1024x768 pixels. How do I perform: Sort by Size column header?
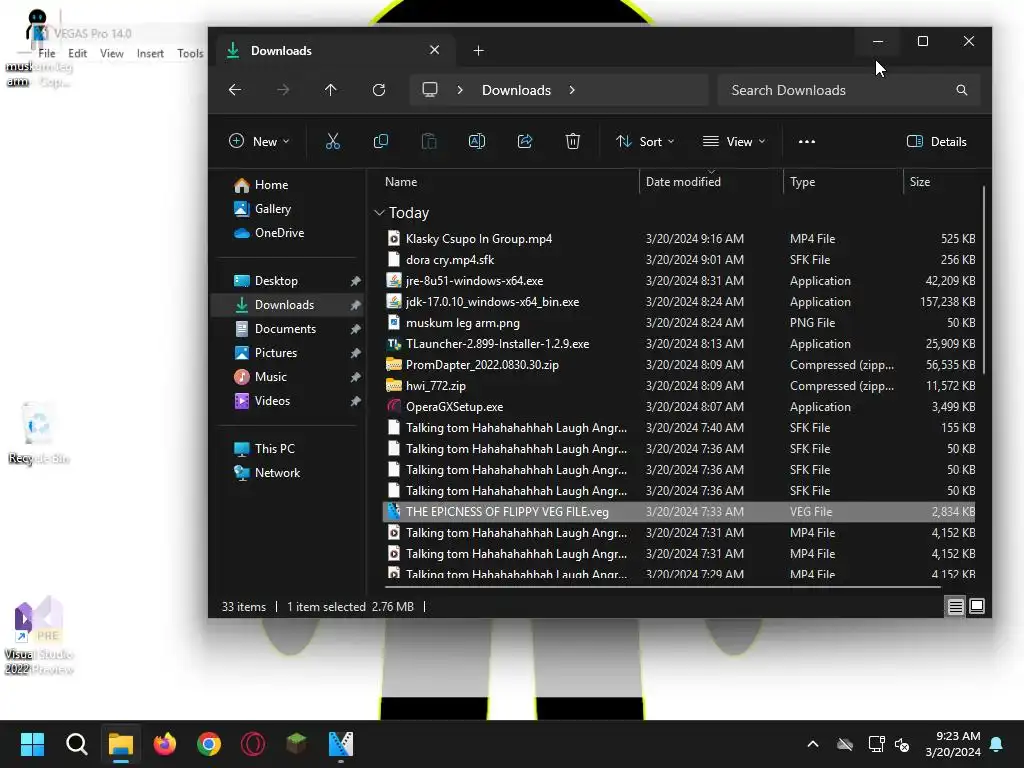coord(942,182)
